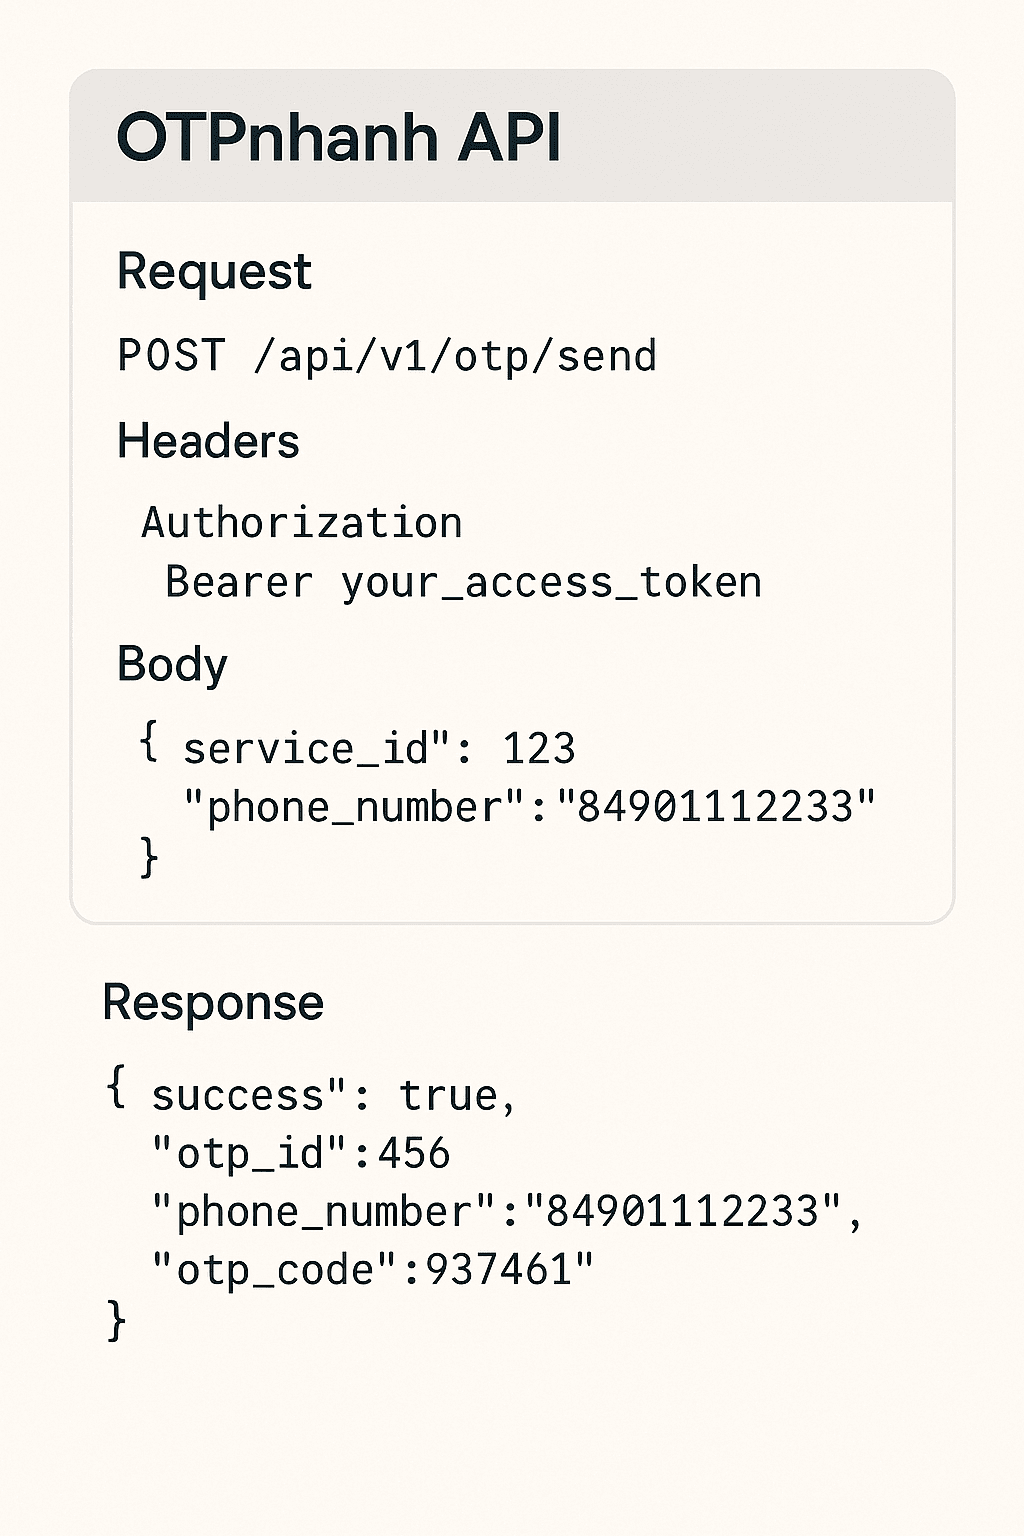Click the OTPnhanh API title

point(338,138)
